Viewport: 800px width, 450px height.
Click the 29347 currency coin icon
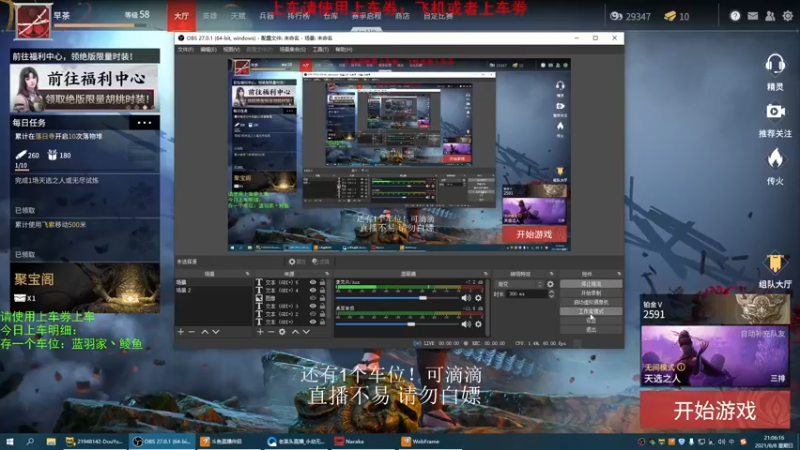point(616,16)
